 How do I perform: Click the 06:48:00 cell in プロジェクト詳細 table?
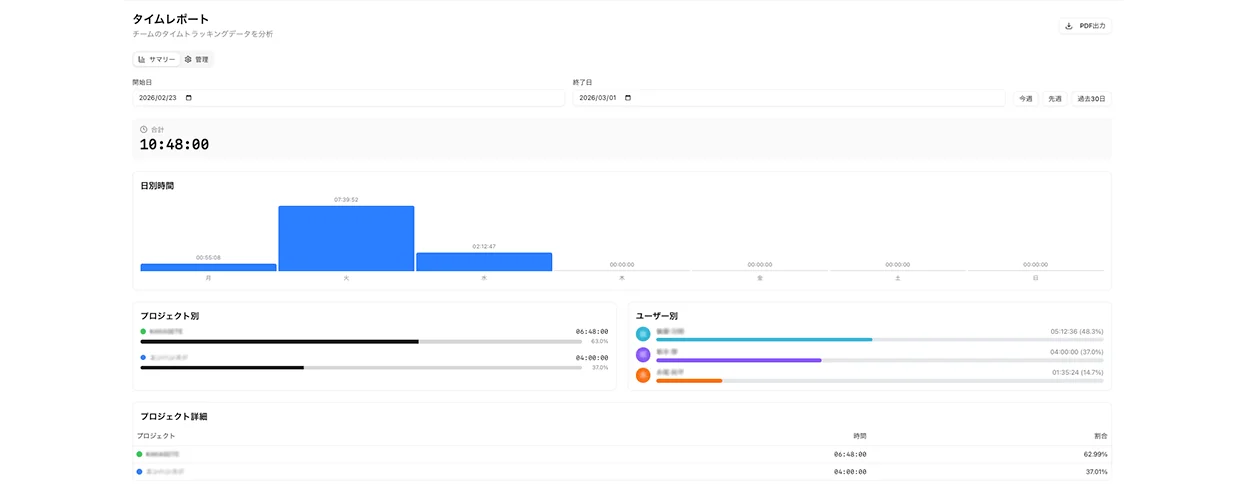pos(851,454)
